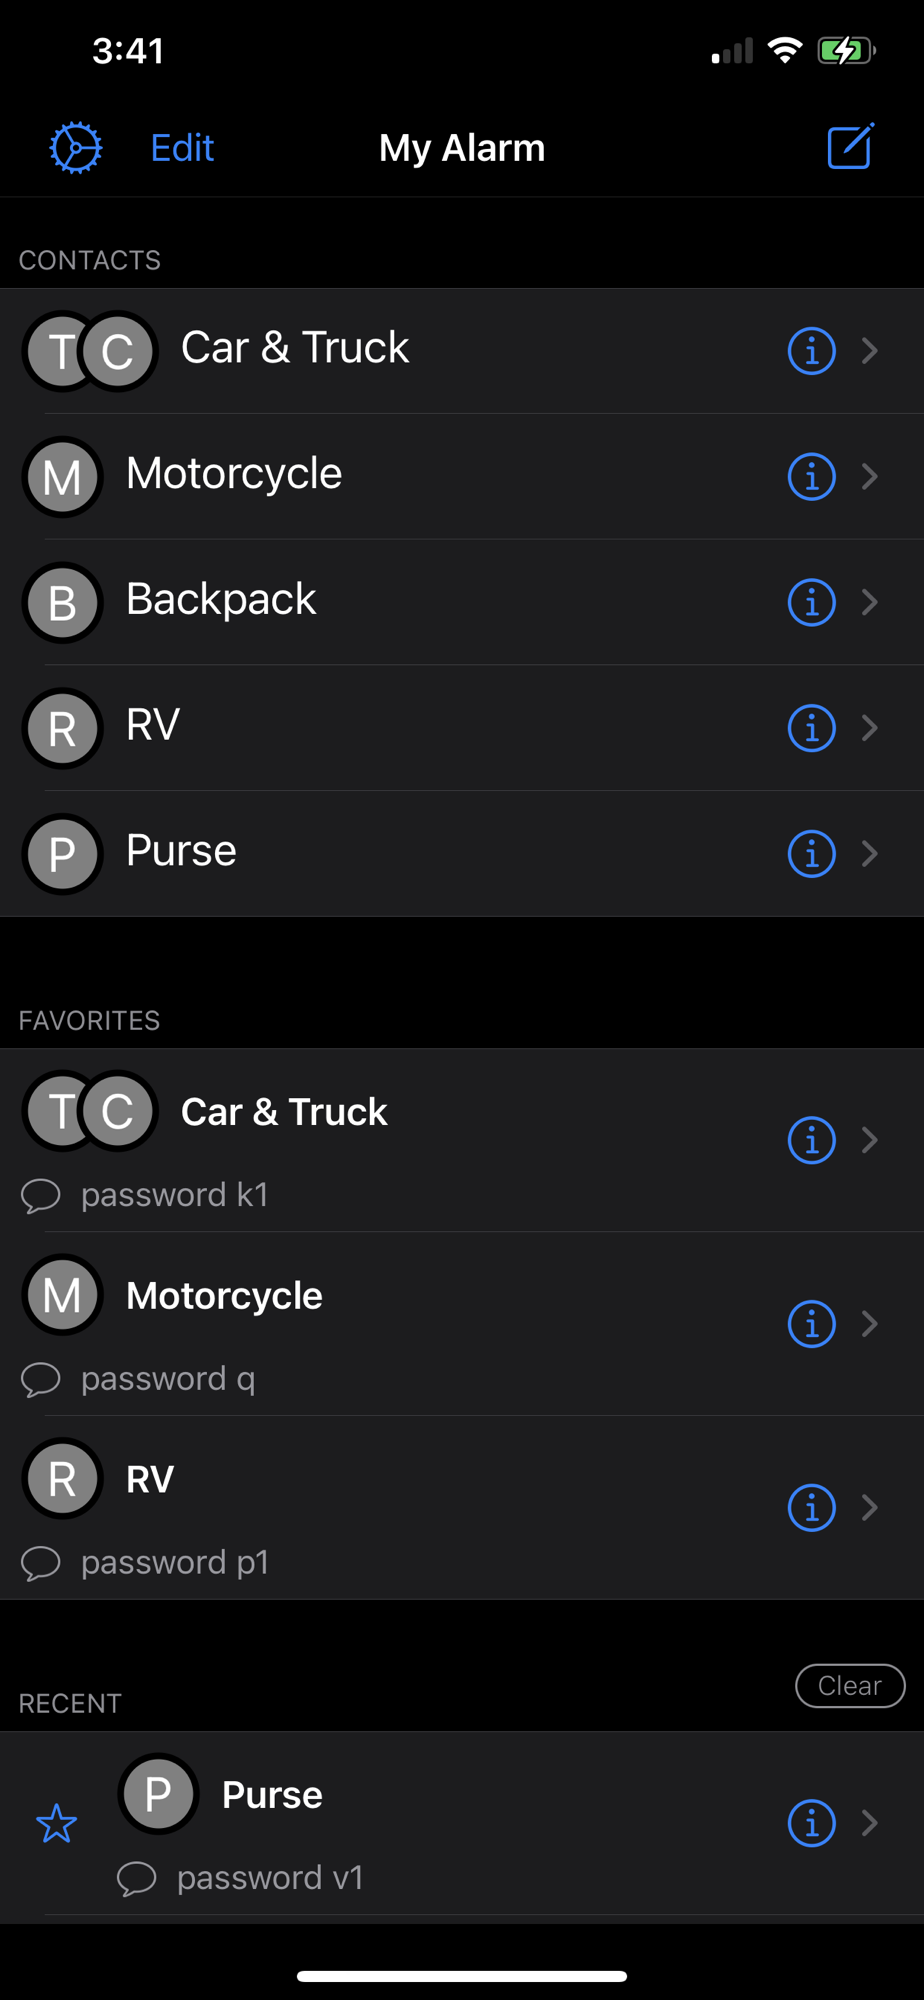Show info for Purse in Contacts
Image resolution: width=924 pixels, height=2000 pixels.
811,853
